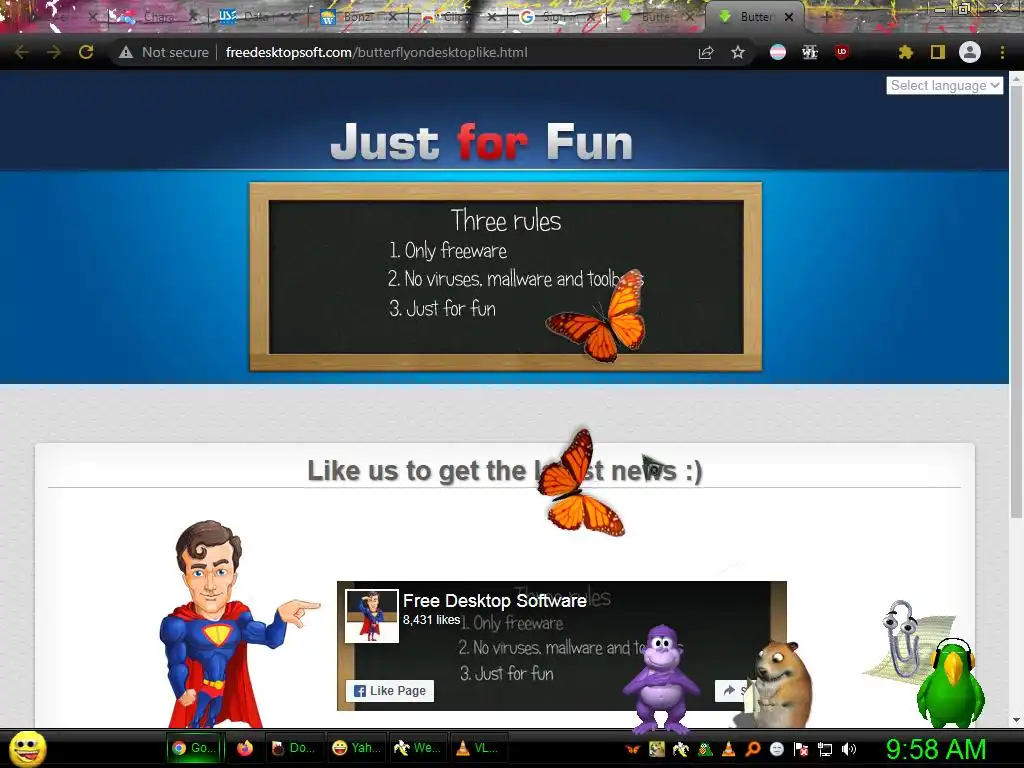1024x768 pixels.
Task: Open the Select language dropdown
Action: coord(944,86)
